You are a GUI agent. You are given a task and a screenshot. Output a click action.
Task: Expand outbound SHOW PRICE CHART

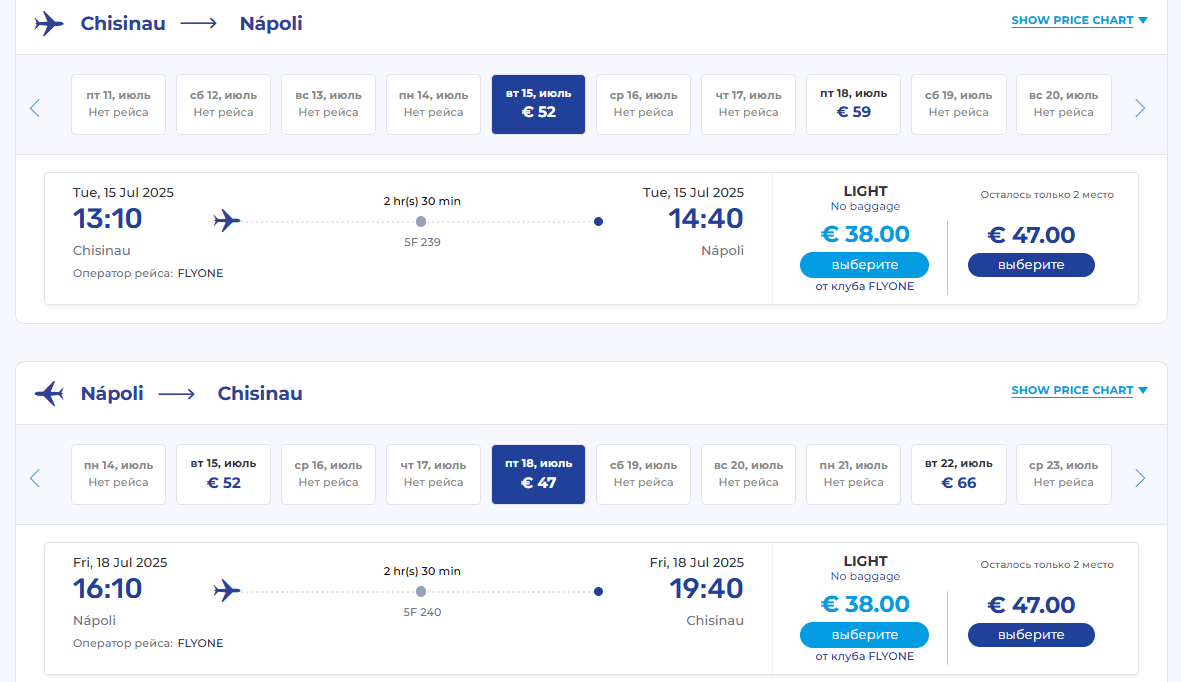point(1079,20)
